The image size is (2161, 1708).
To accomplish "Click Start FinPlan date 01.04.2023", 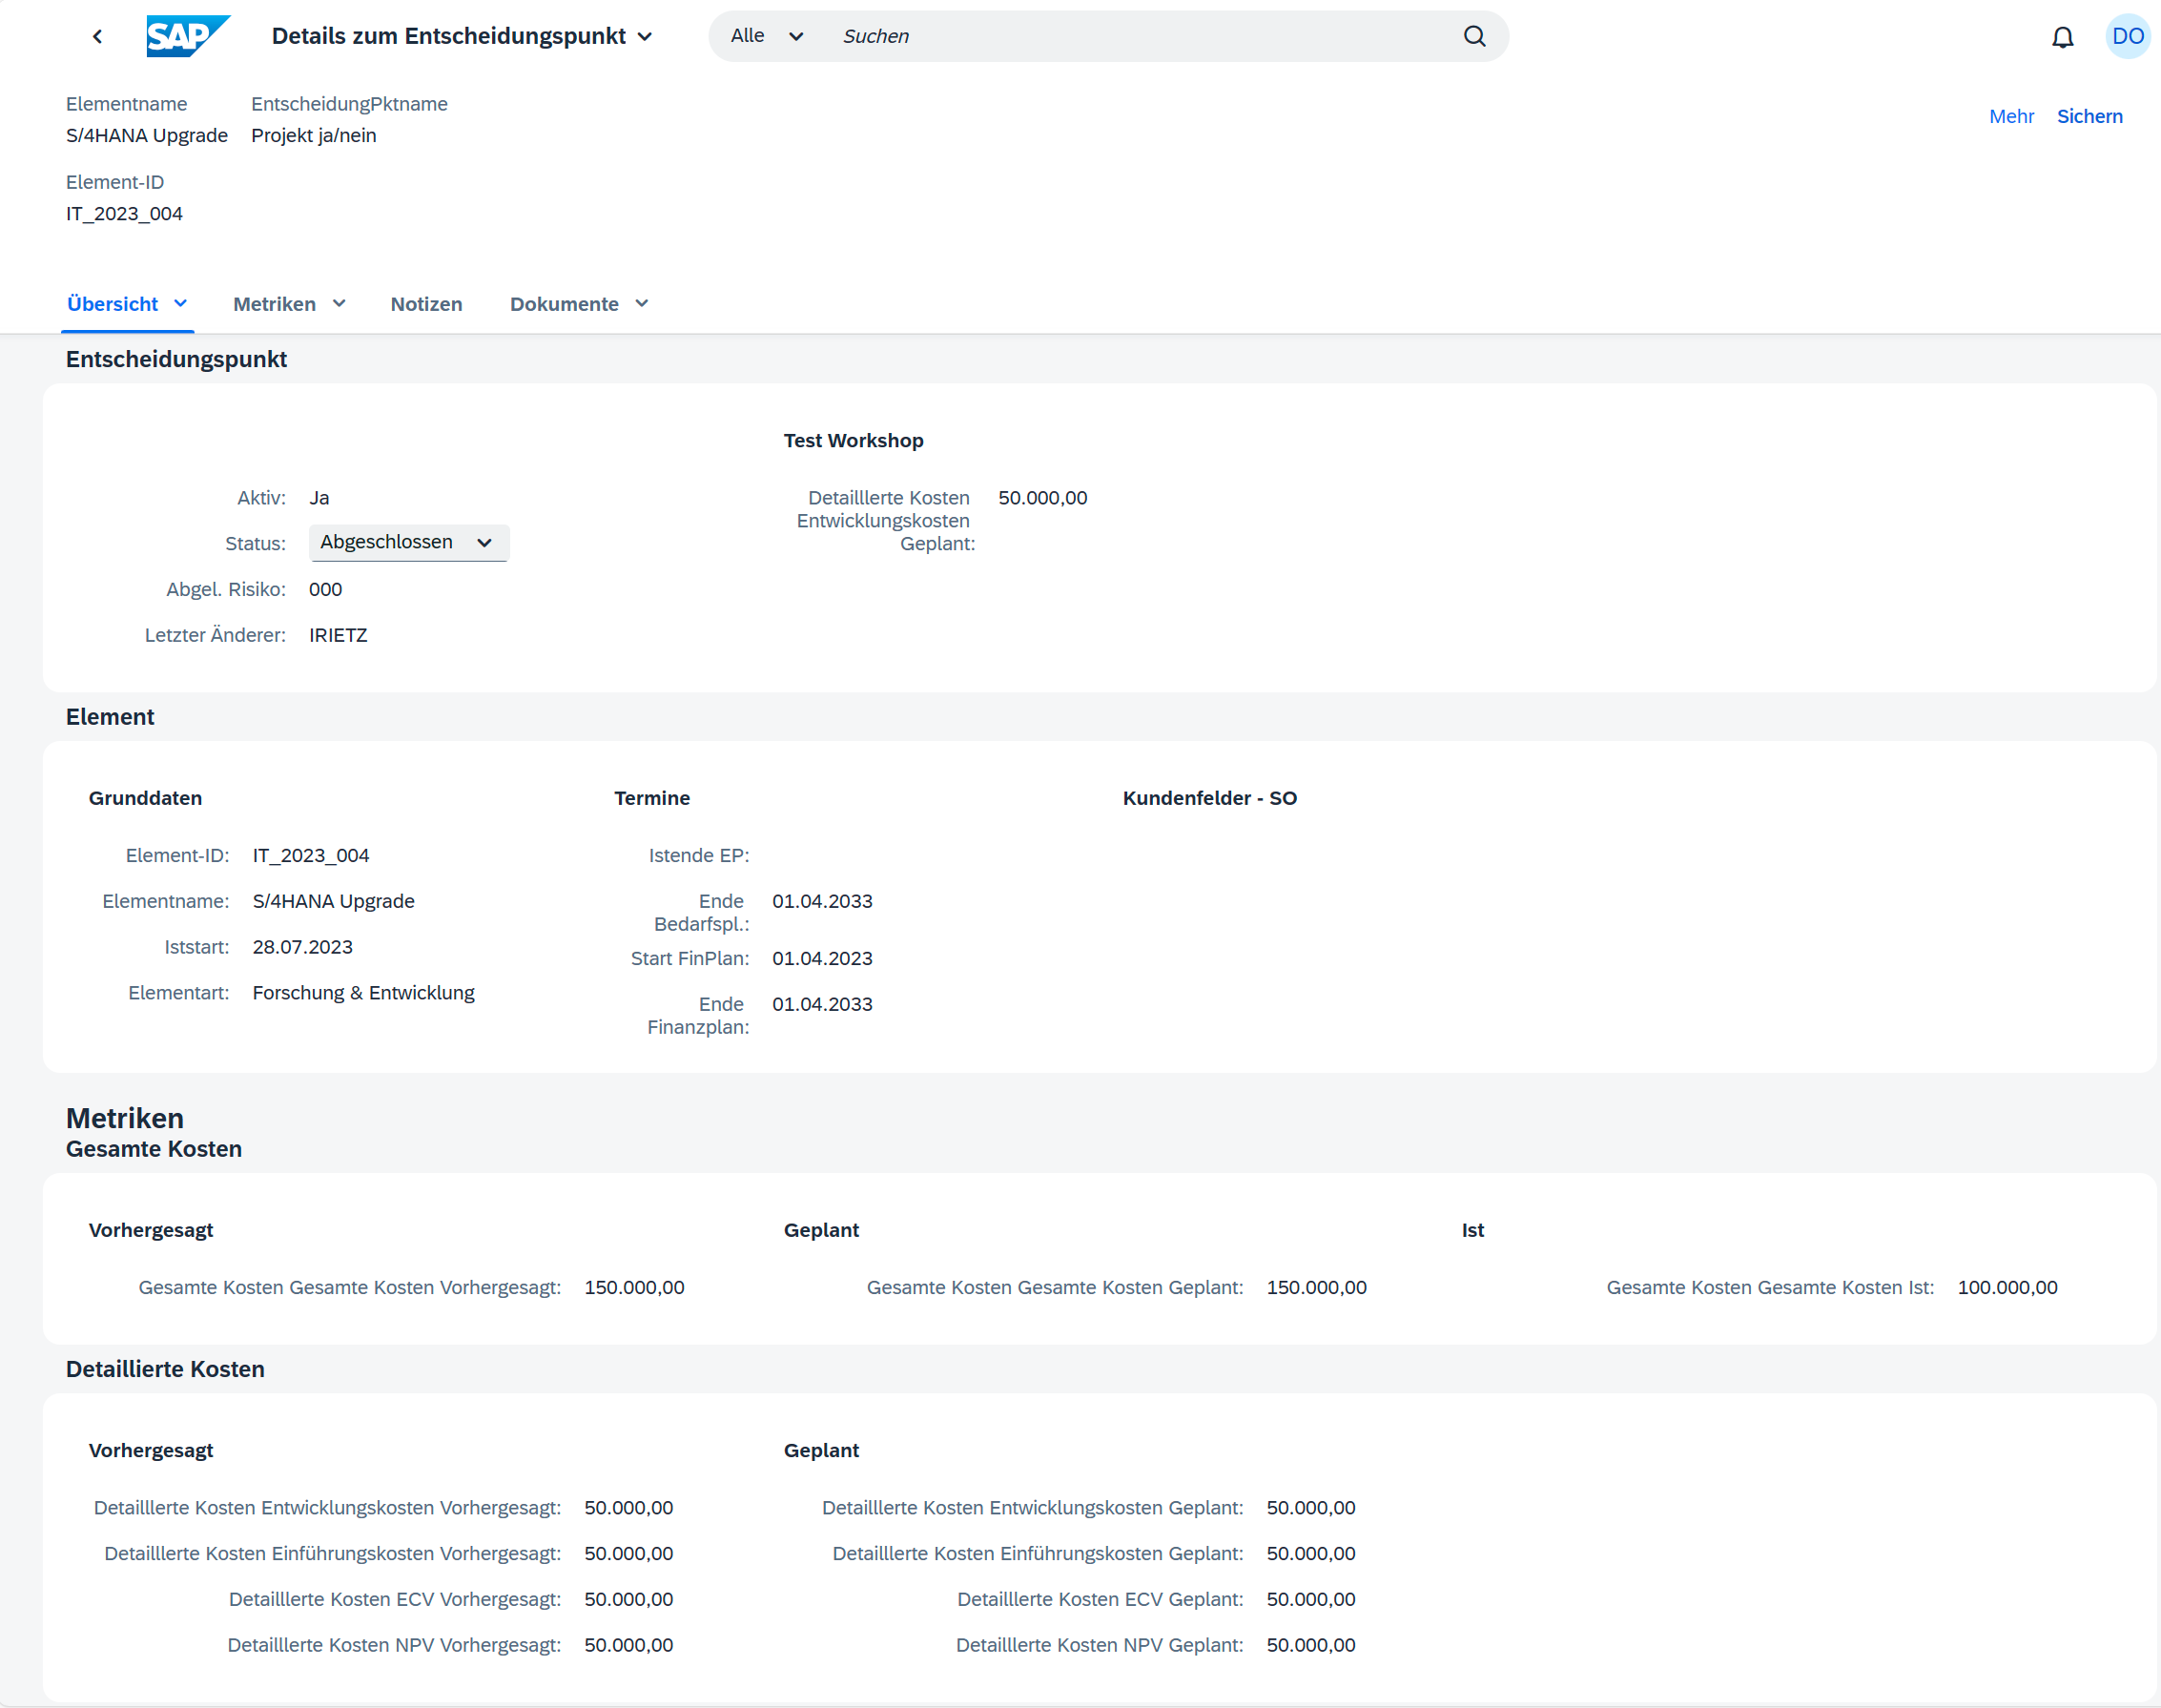I will click(822, 958).
